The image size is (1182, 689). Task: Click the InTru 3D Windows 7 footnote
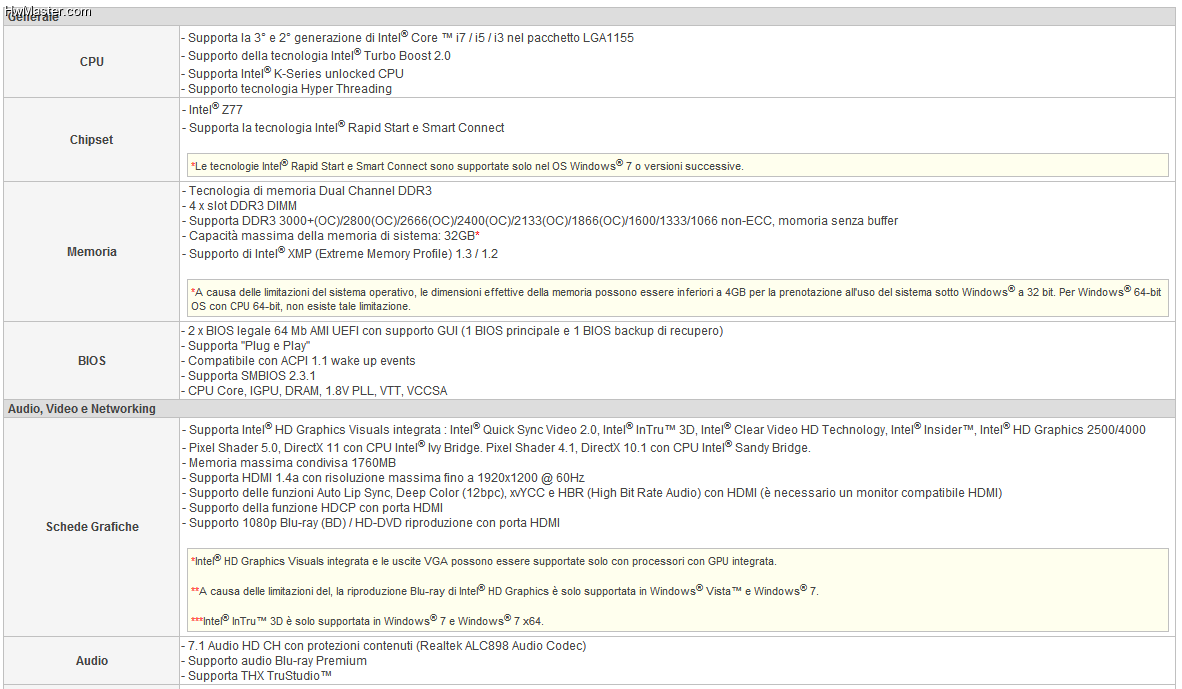click(367, 621)
